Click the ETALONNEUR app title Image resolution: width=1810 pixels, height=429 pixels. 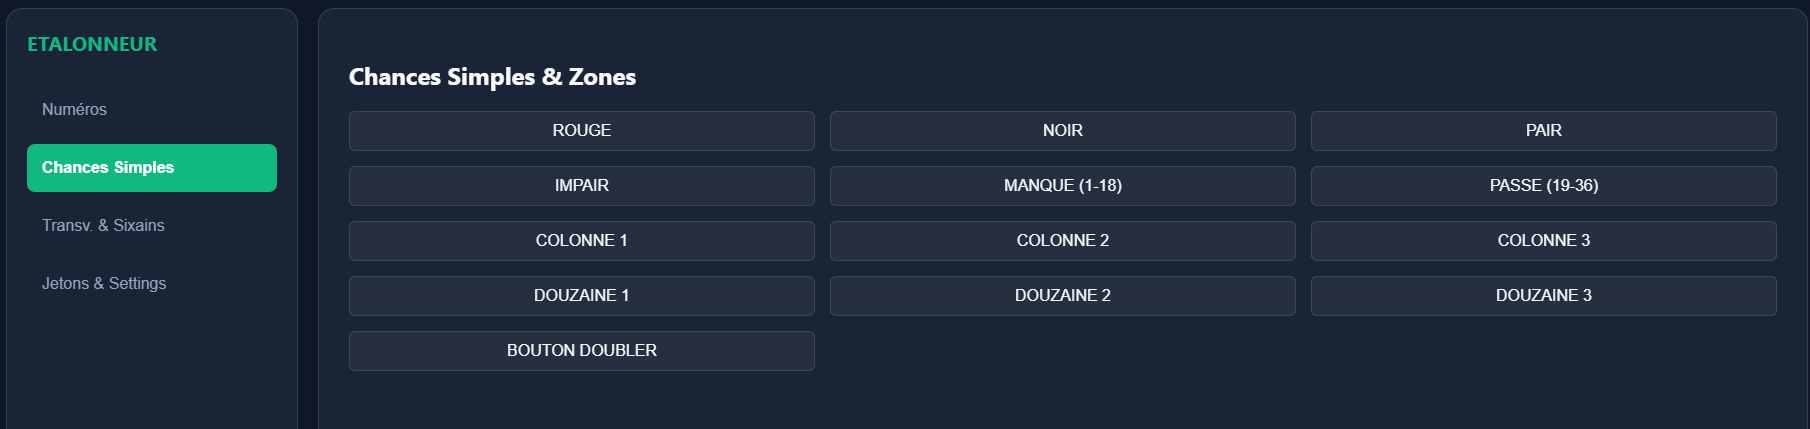[92, 45]
